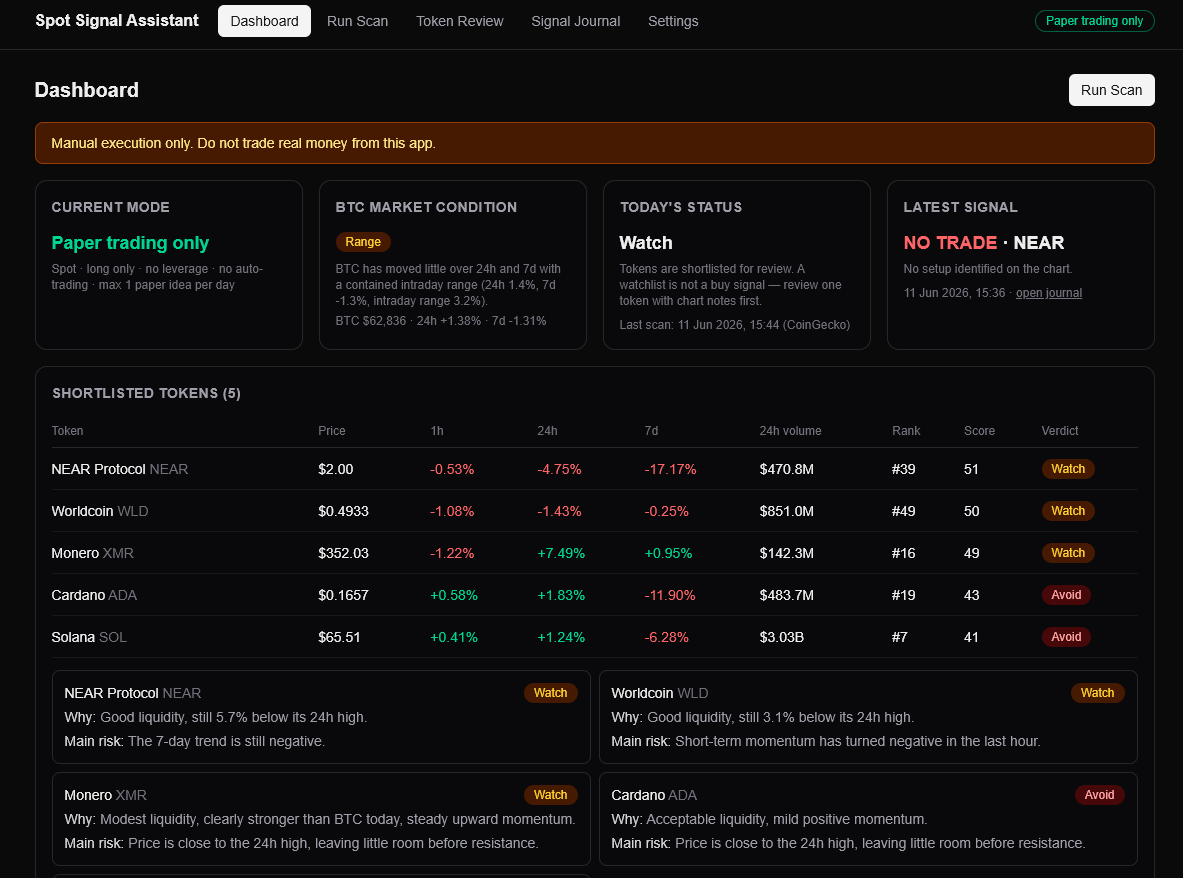Click the Shortlisted Tokens (5) heading
Viewport: 1183px width, 878px height.
pyautogui.click(x=146, y=393)
